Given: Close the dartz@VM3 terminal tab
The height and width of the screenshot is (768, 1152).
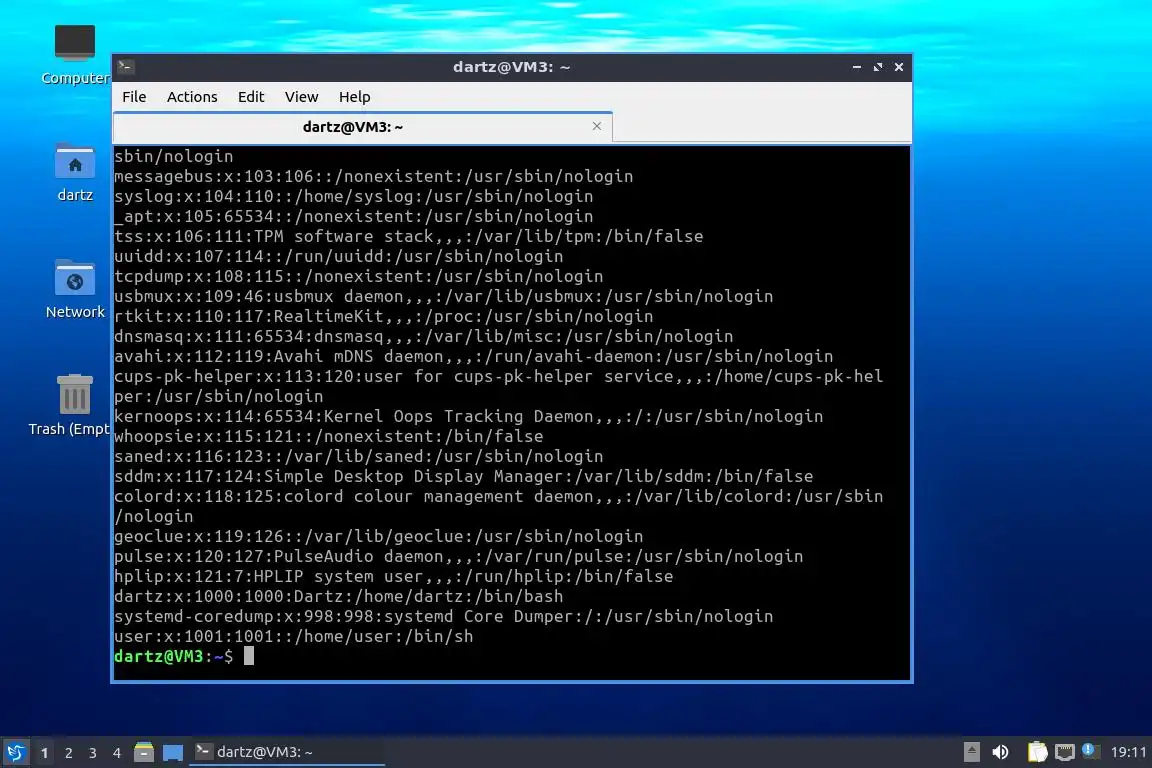Looking at the screenshot, I should (x=597, y=126).
